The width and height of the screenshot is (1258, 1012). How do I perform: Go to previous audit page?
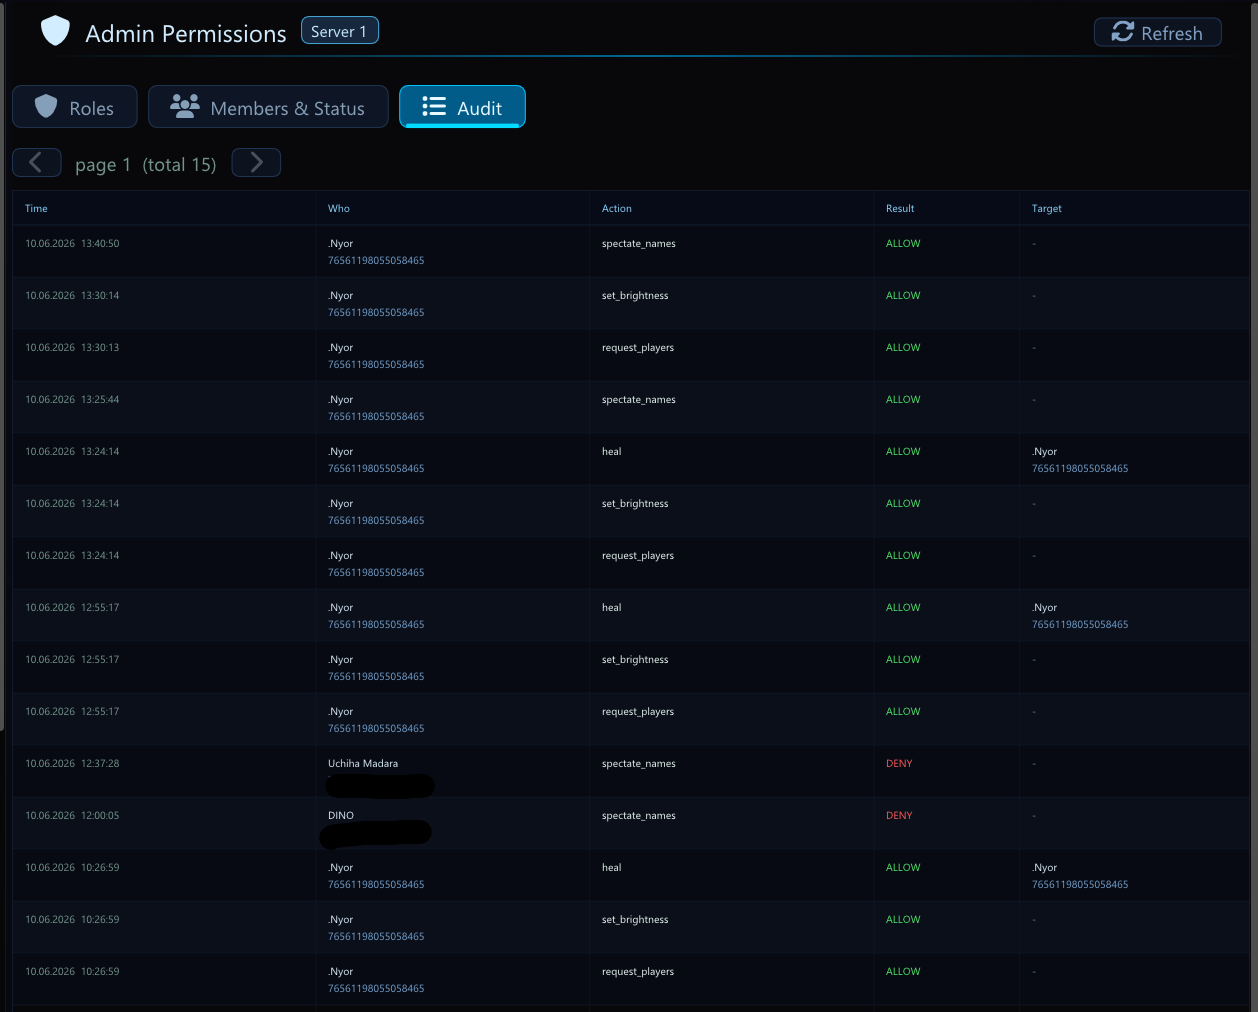(x=37, y=162)
